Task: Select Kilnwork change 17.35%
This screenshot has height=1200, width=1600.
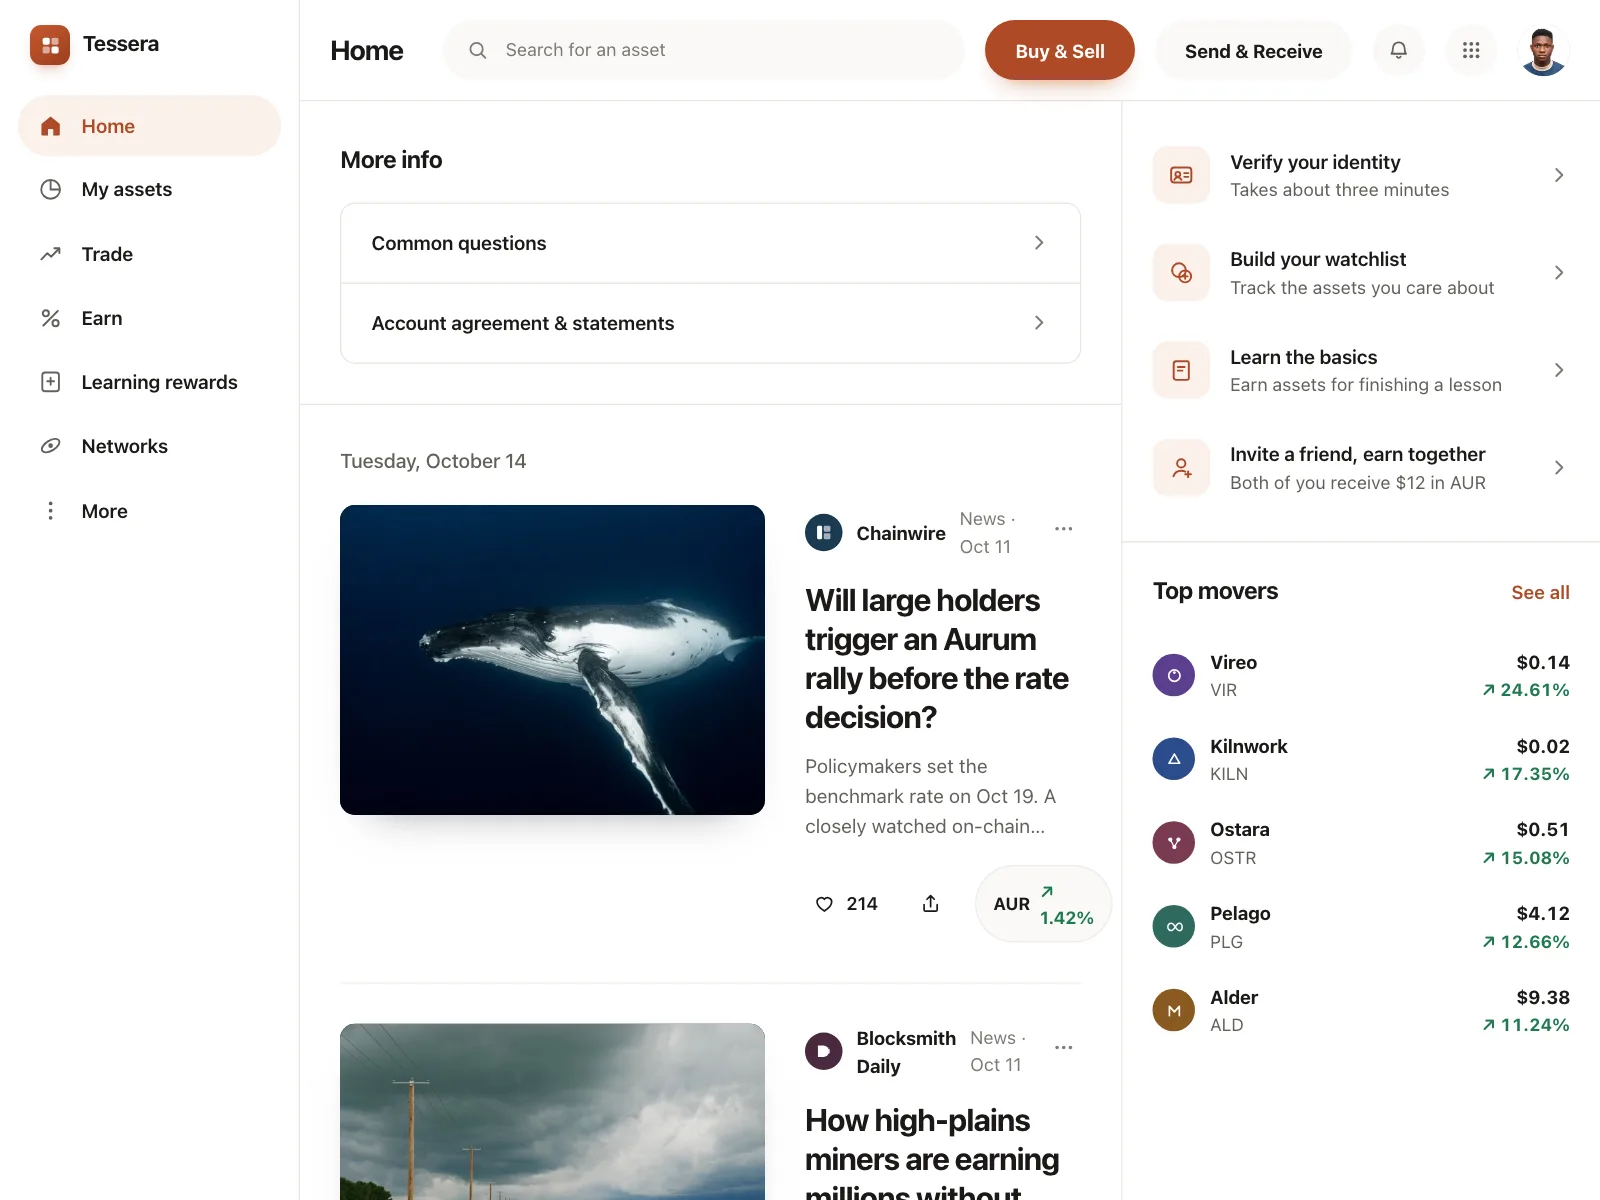Action: tap(1526, 774)
